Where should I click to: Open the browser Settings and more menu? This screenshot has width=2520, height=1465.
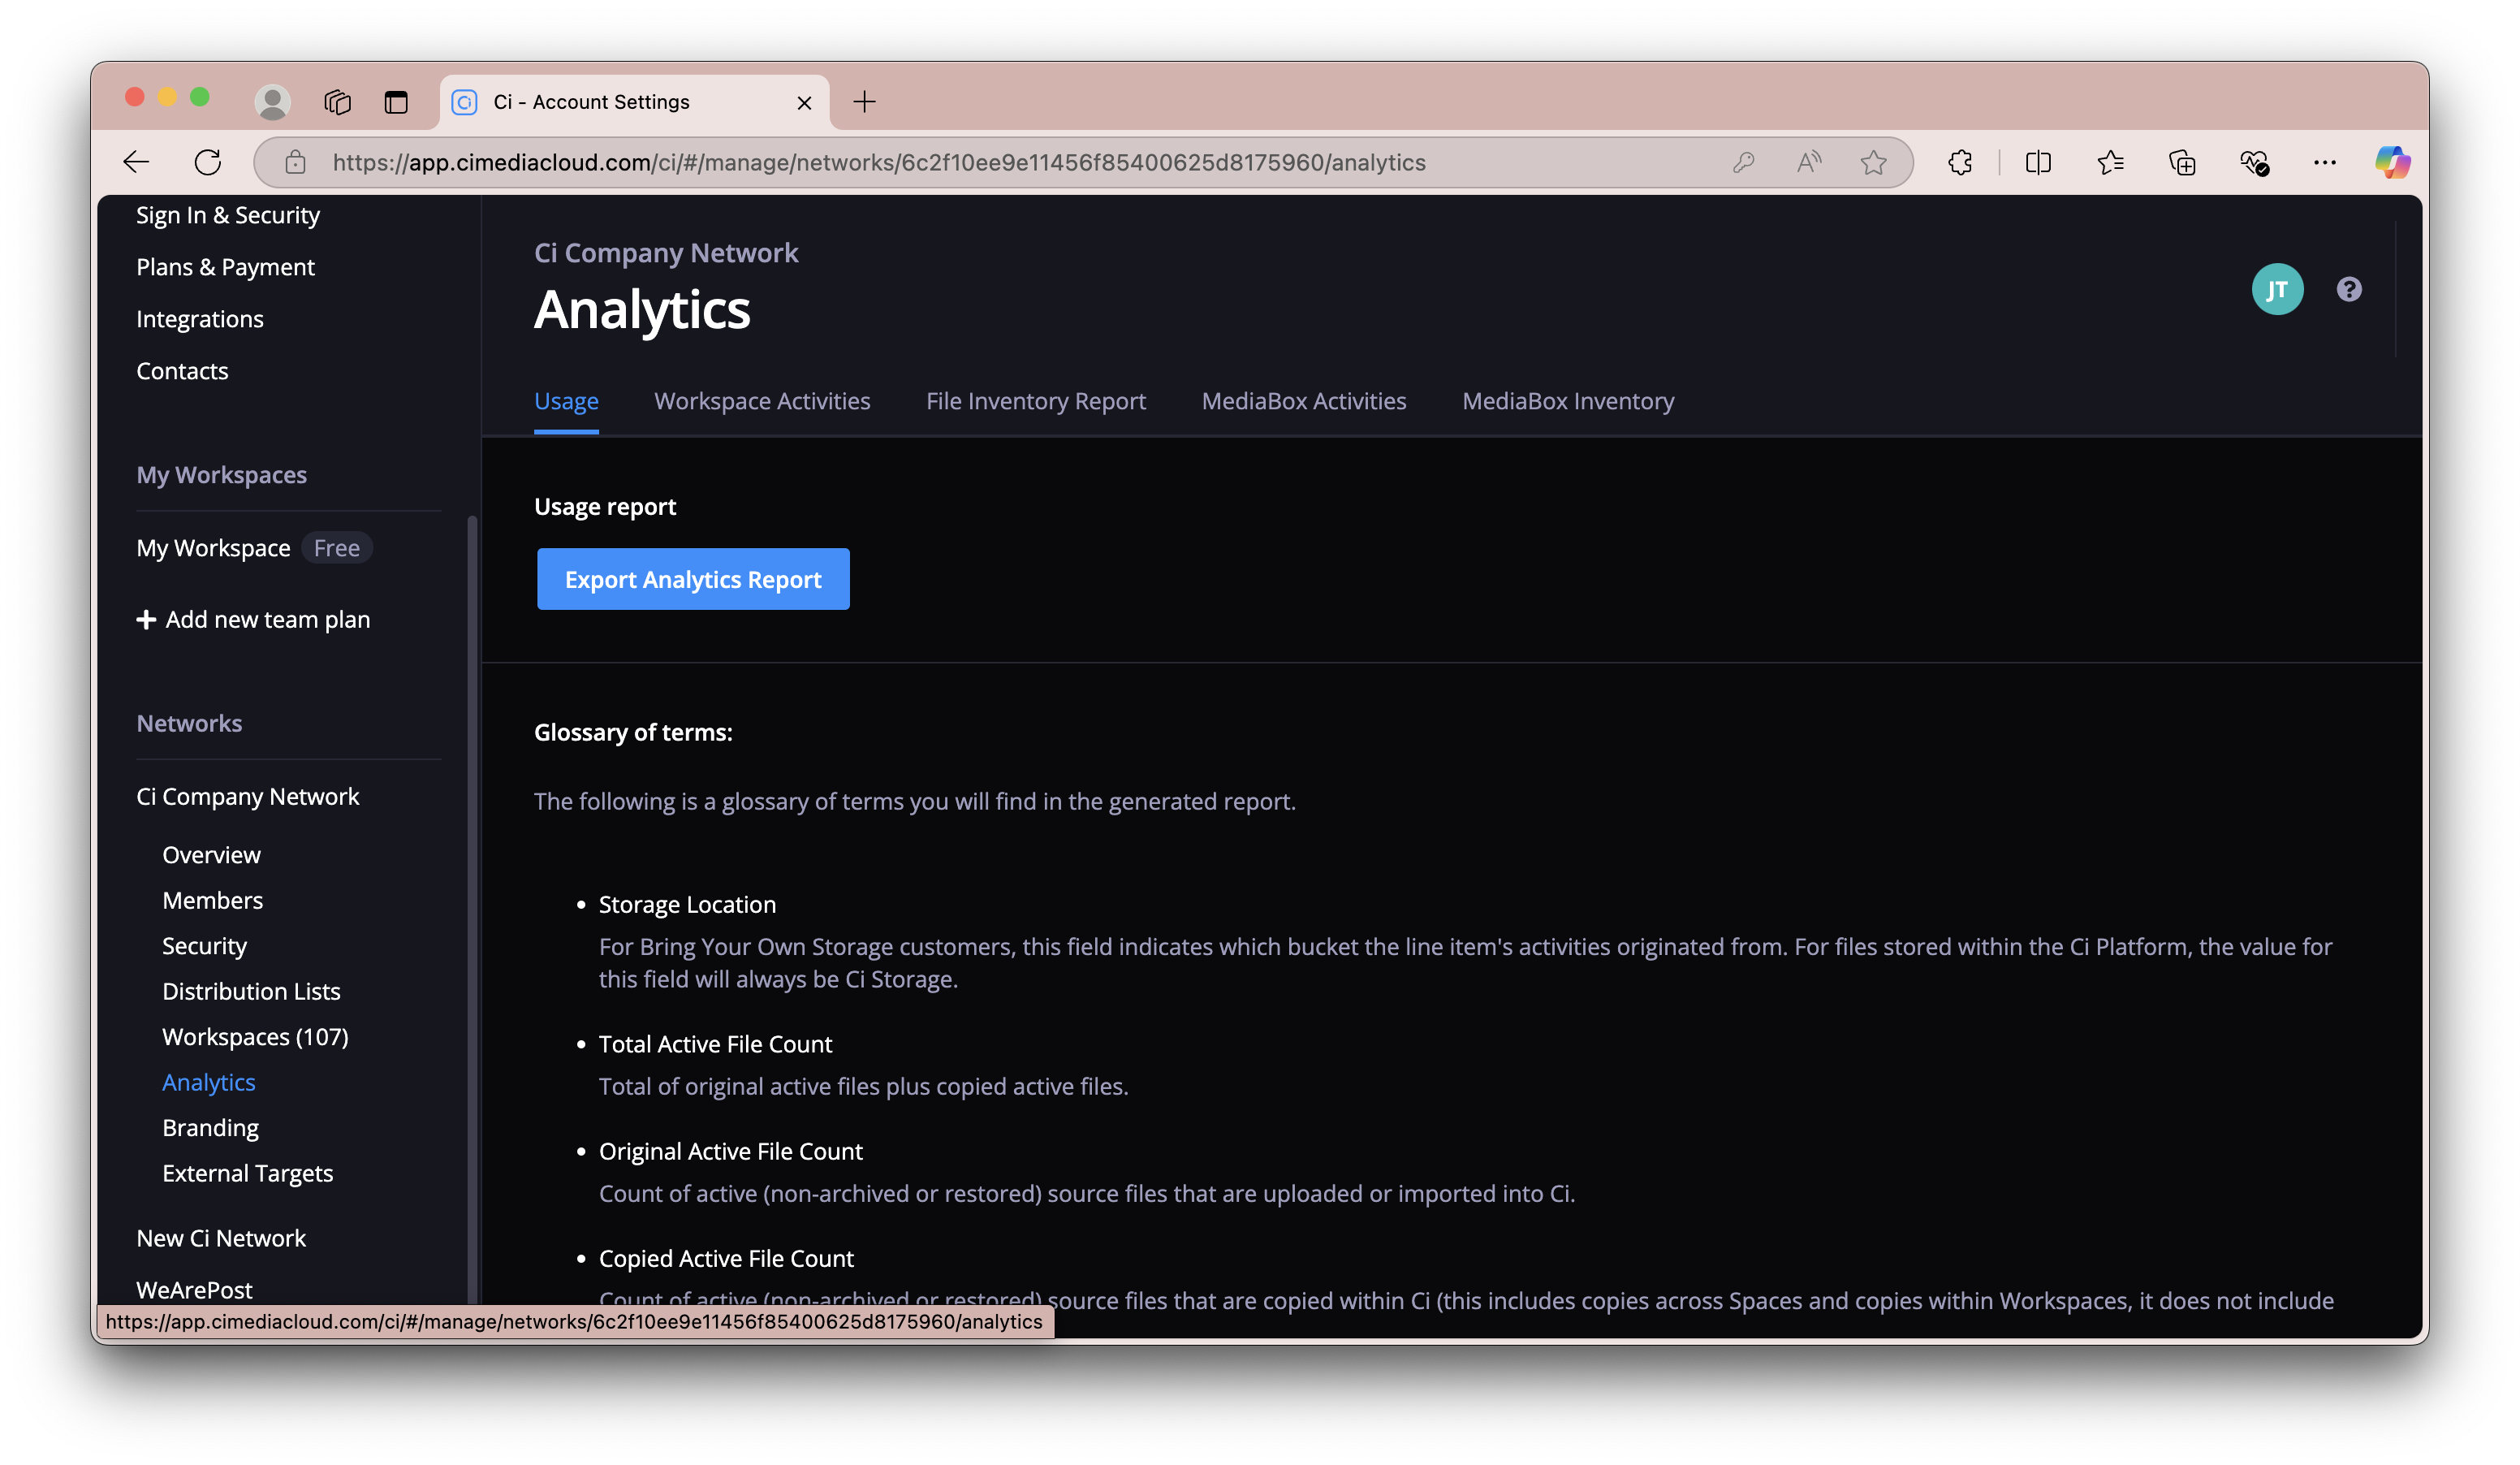[2325, 162]
